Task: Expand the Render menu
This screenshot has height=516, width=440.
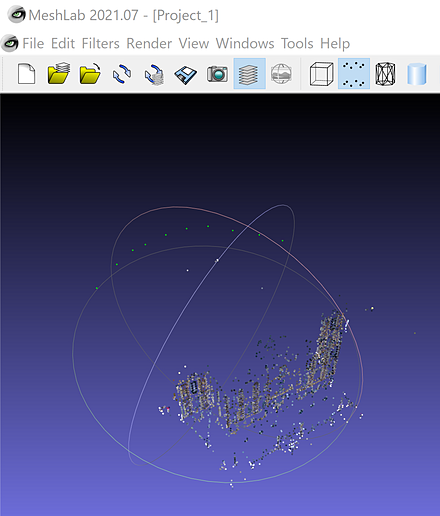Action: 149,43
